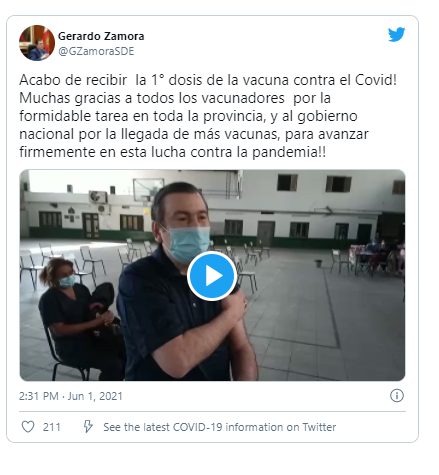The width and height of the screenshot is (439, 475).
Task: Like the tweet with the heart icon
Action: click(x=28, y=427)
